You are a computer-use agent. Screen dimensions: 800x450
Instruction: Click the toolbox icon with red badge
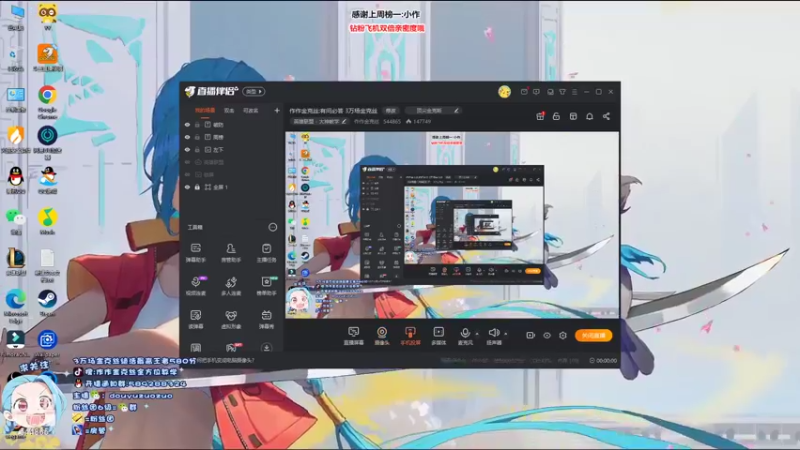231,348
